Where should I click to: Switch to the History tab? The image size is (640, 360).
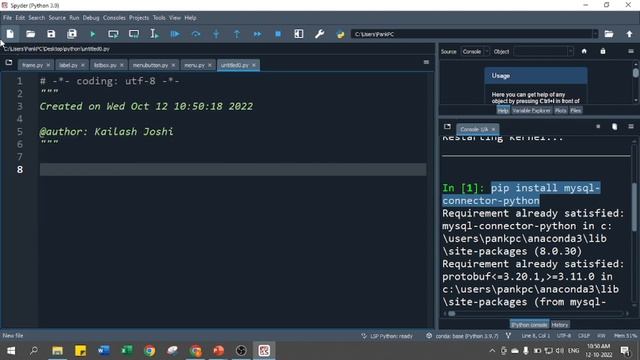[560, 325]
